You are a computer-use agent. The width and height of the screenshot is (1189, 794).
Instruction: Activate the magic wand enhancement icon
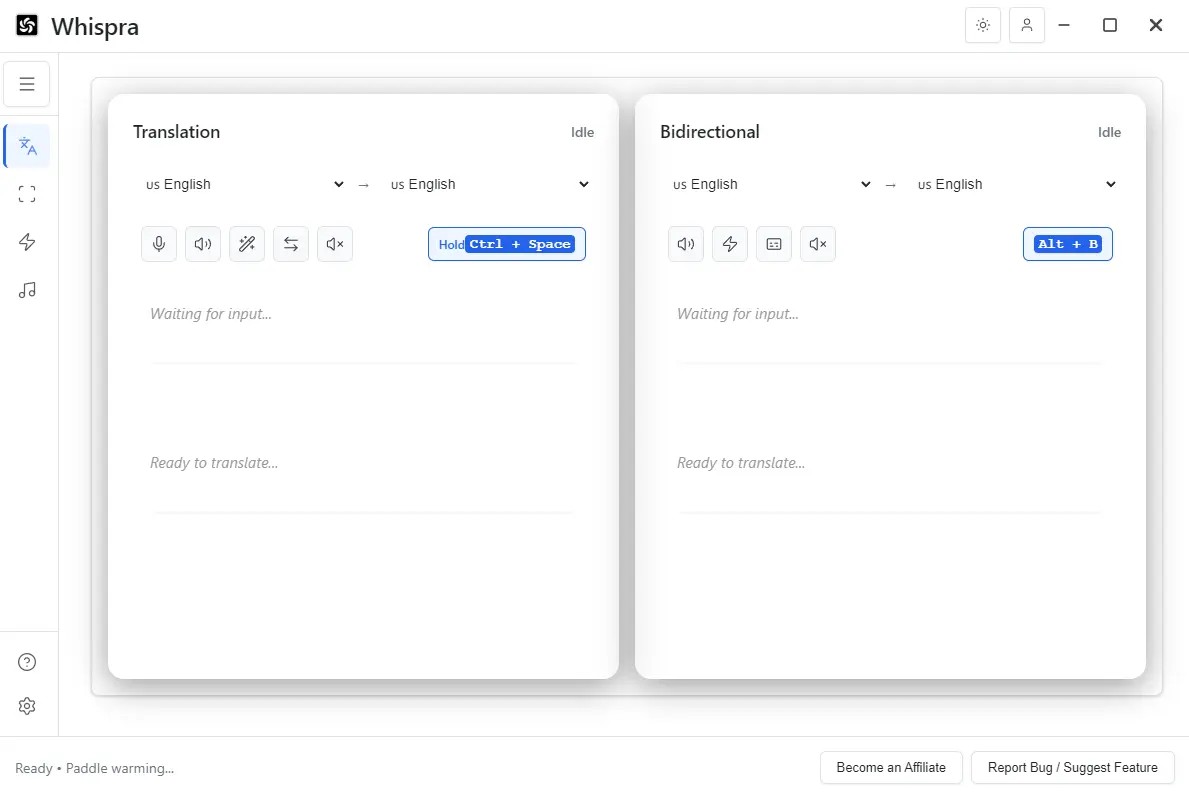(246, 243)
